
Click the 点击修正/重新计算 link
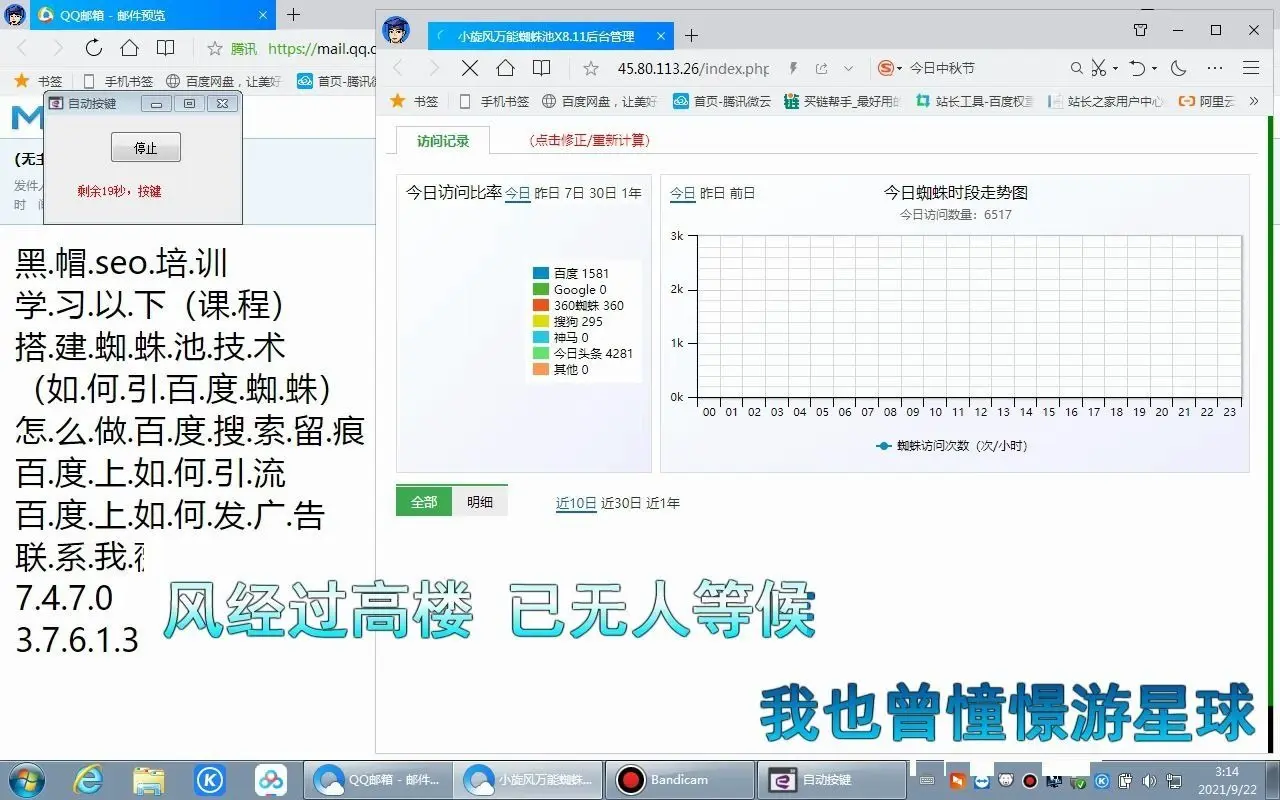coord(589,141)
